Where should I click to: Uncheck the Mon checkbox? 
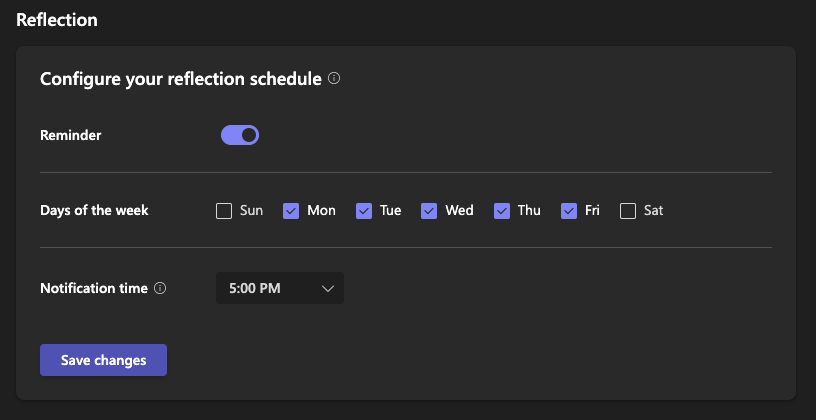[291, 211]
